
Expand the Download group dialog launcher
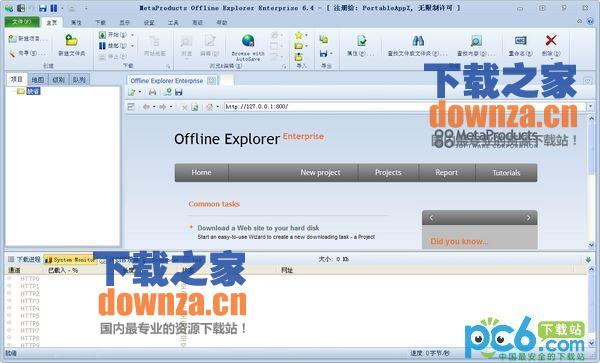168,67
